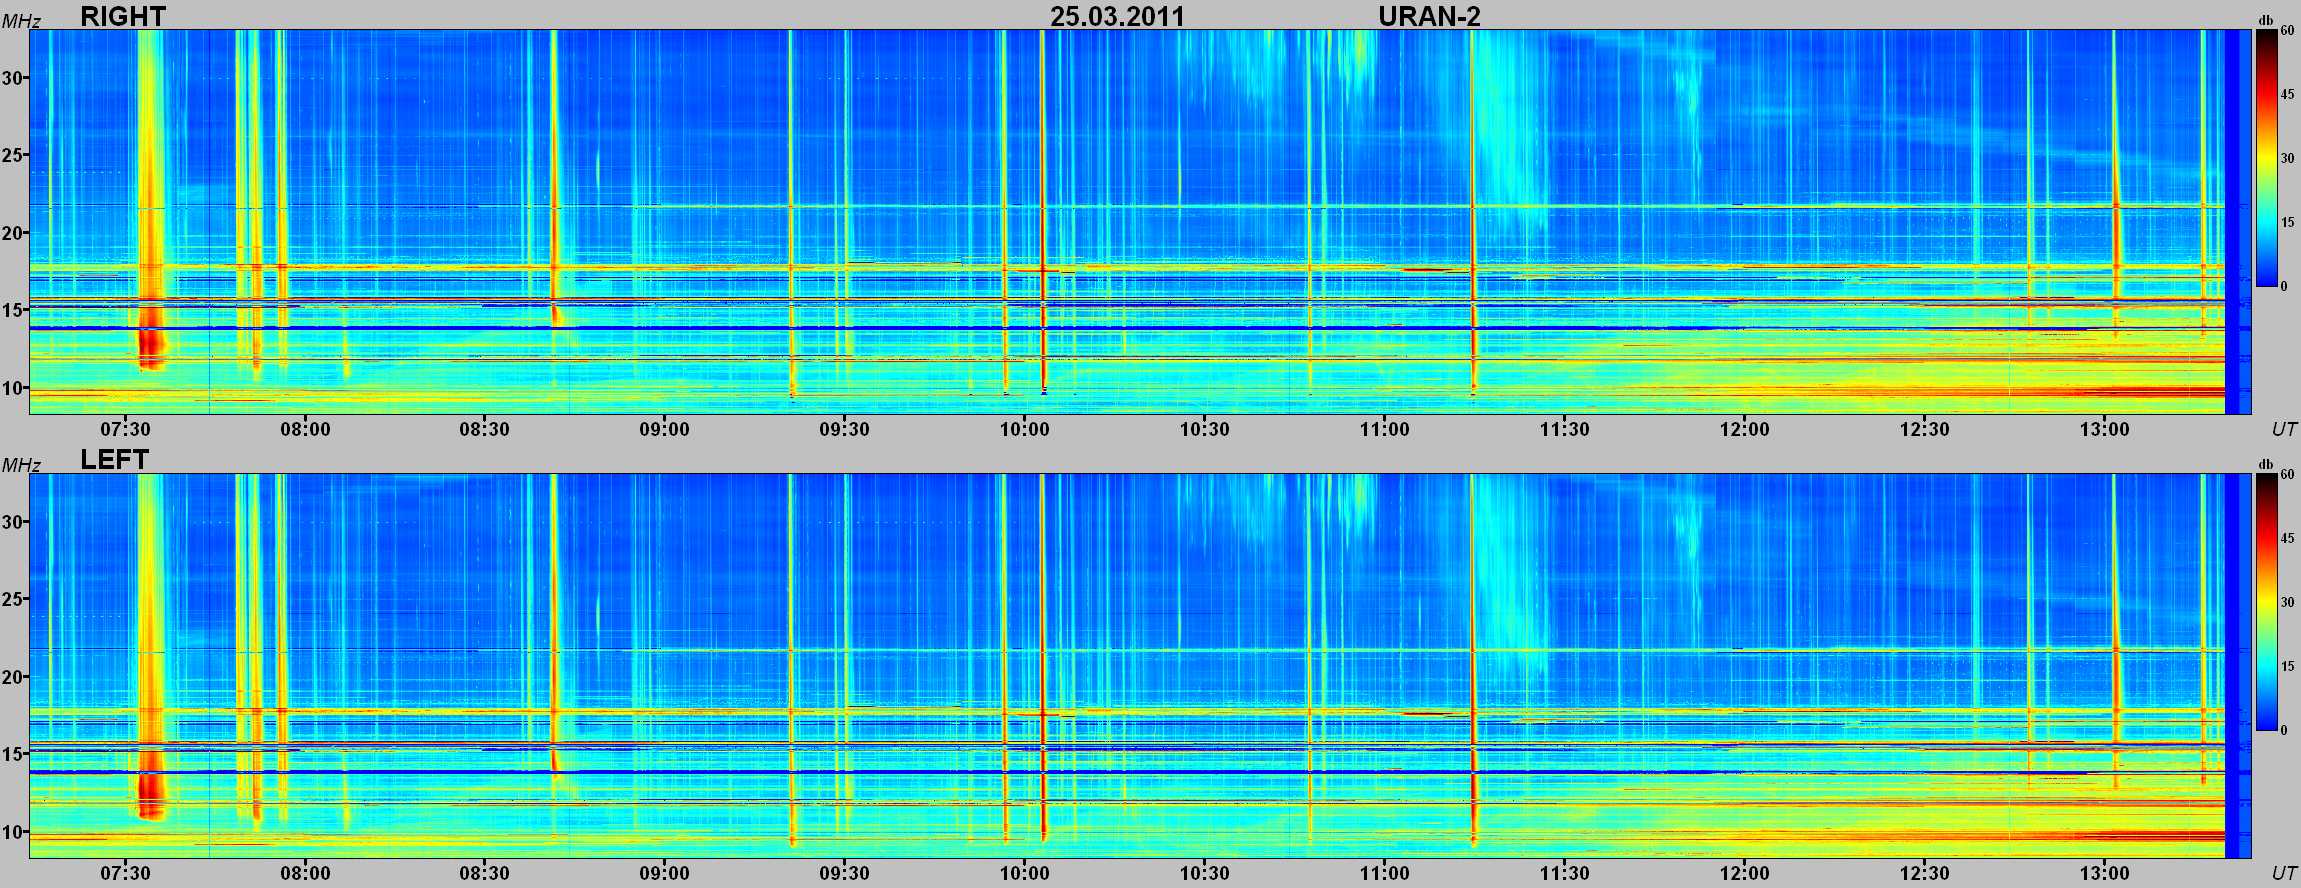Click the MHz axis label of the lower panel
Image resolution: width=2301 pixels, height=888 pixels.
click(20, 465)
